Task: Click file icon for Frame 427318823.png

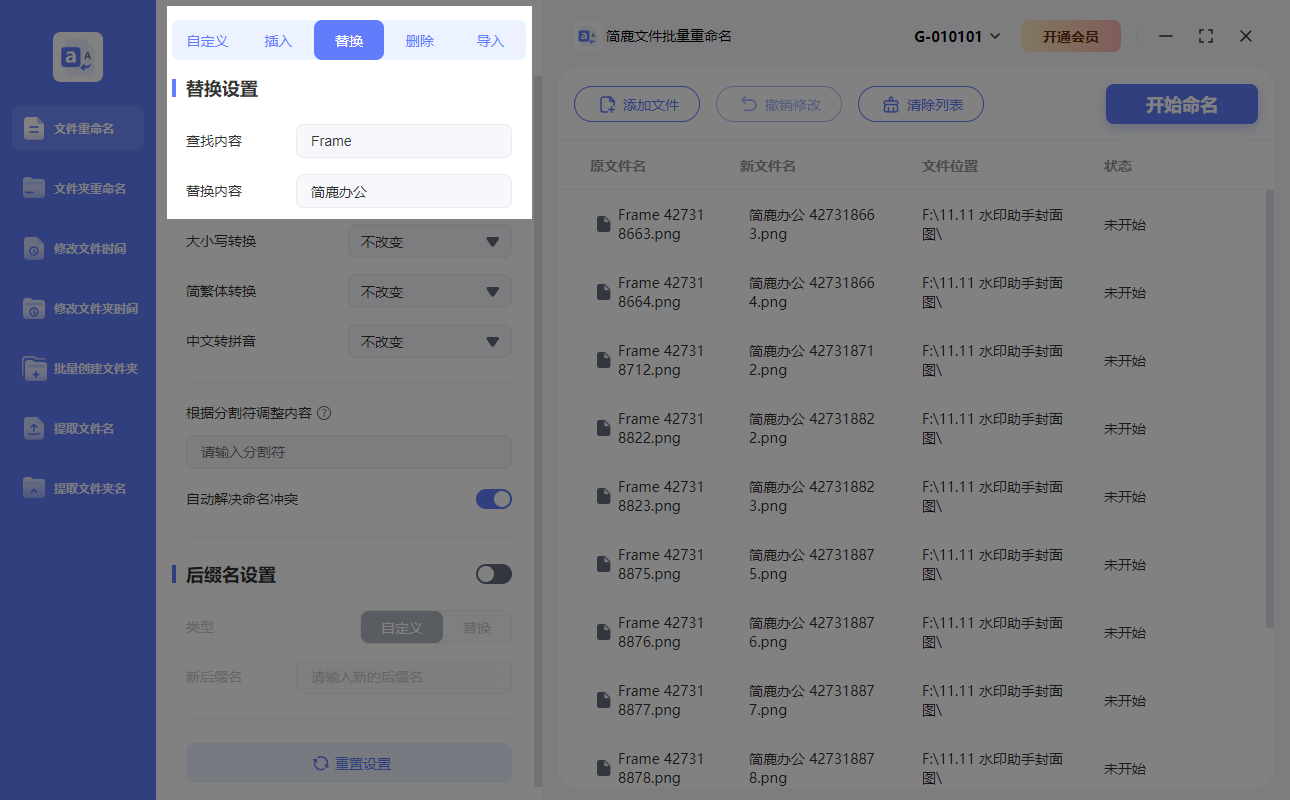Action: click(x=603, y=496)
